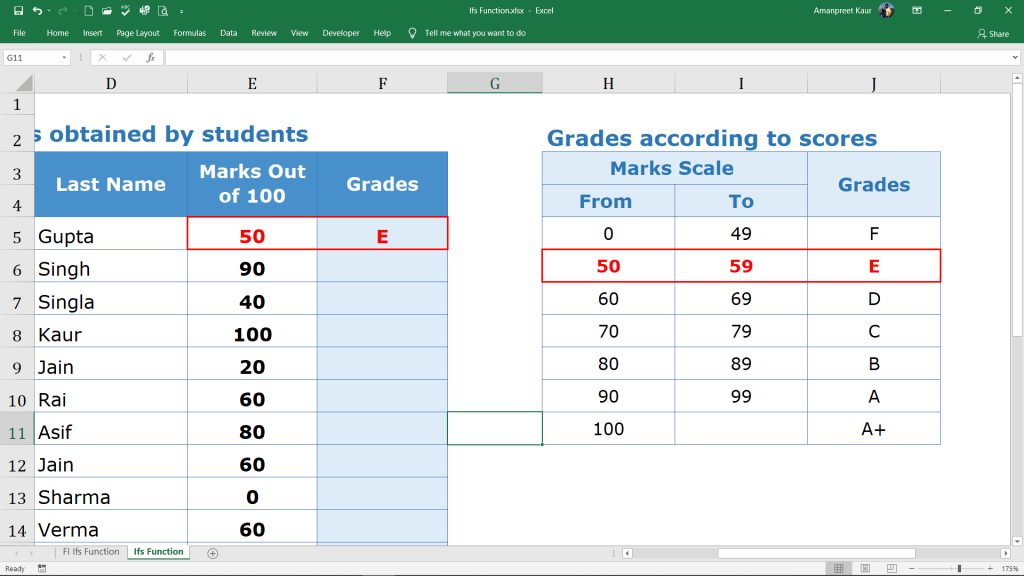Open the Spelling check icon
The width and height of the screenshot is (1024, 576).
coord(125,10)
